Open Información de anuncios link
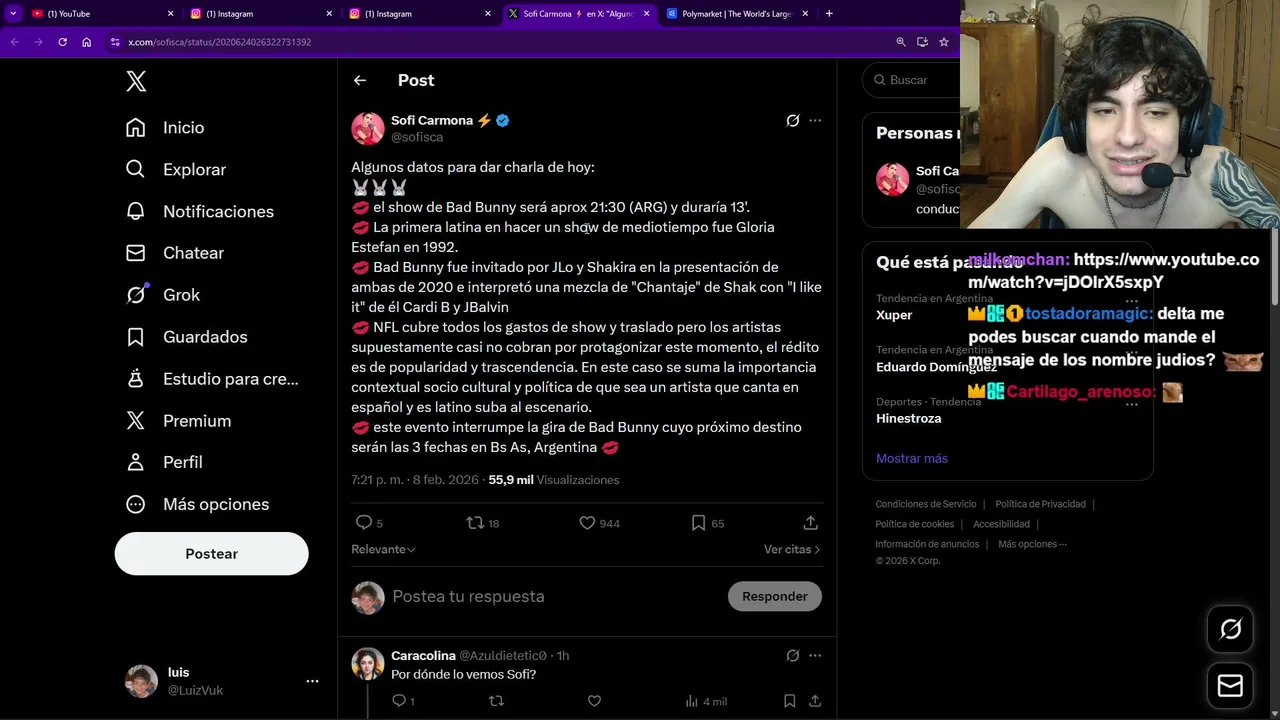Viewport: 1280px width, 720px height. 927,544
